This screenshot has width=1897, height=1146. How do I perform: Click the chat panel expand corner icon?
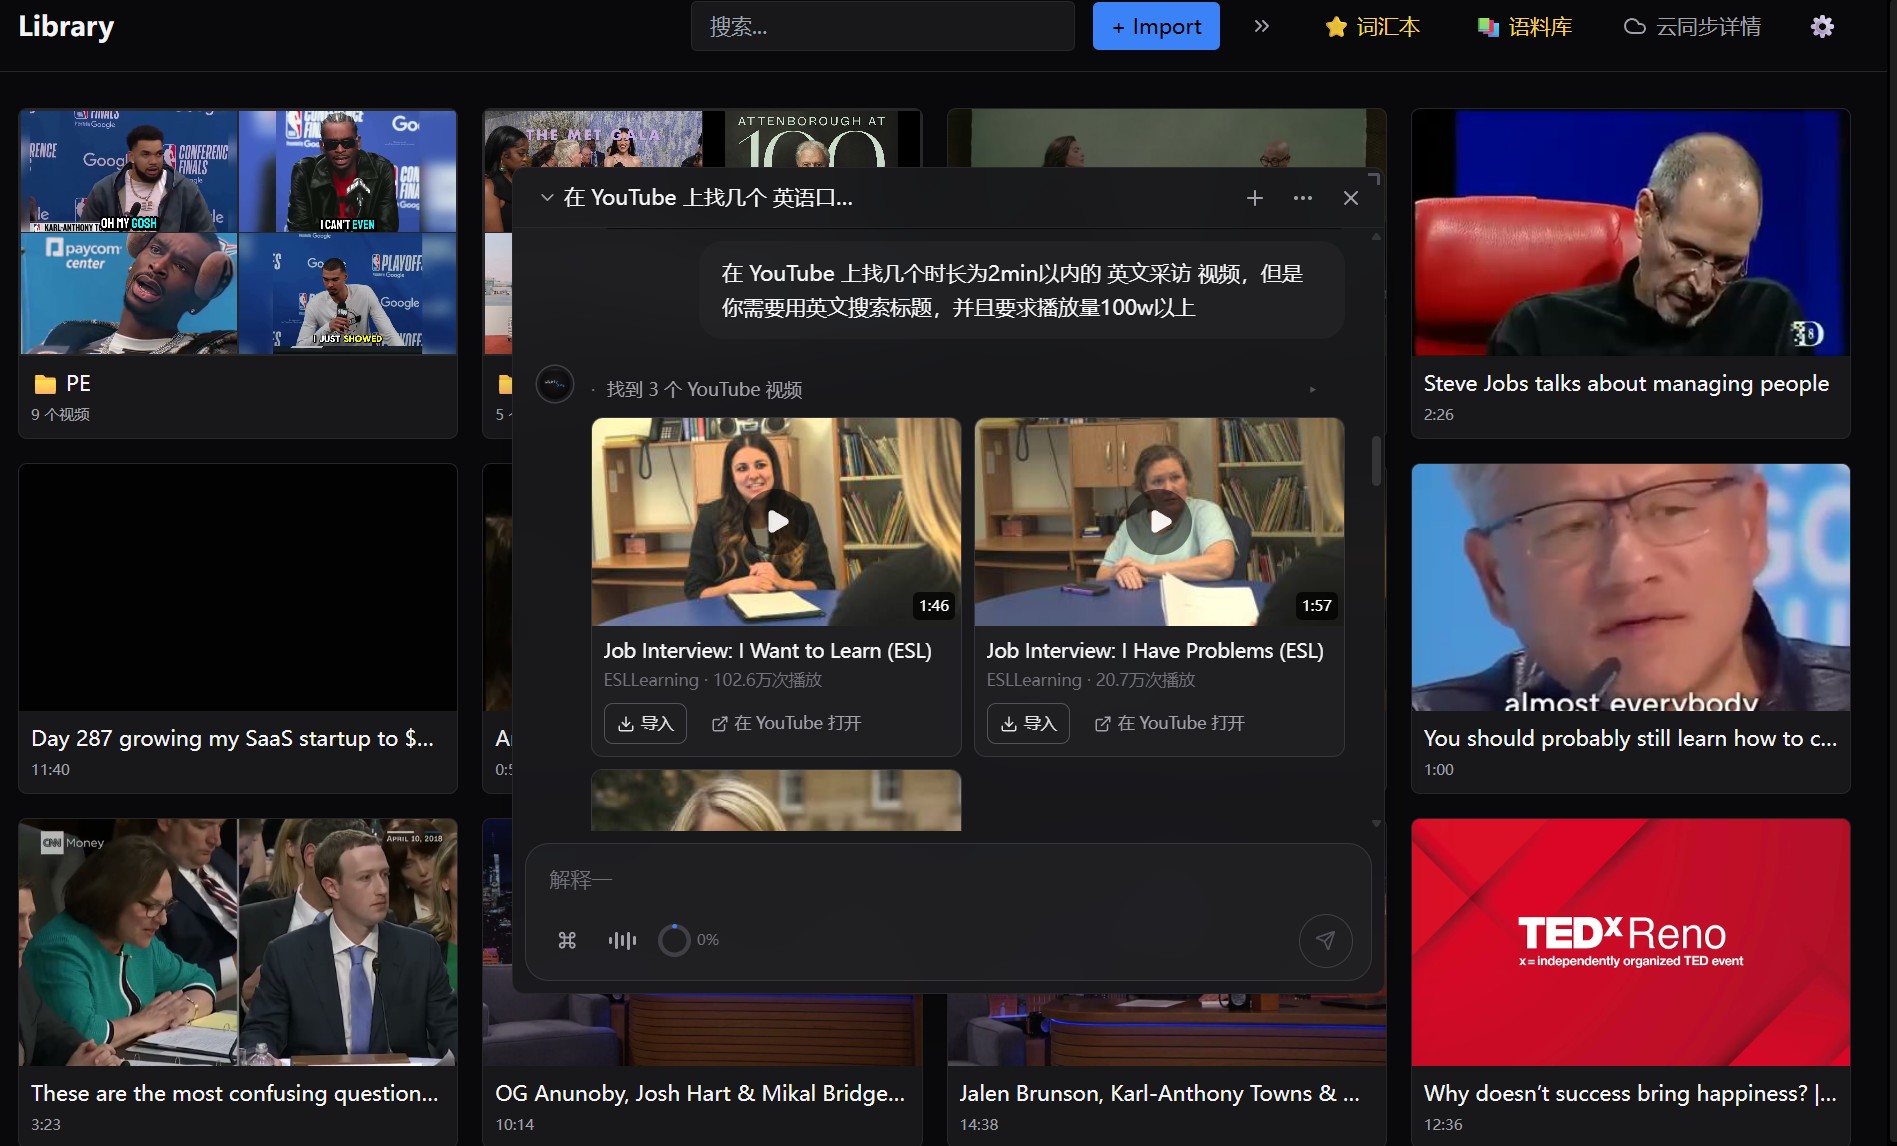[x=1374, y=179]
